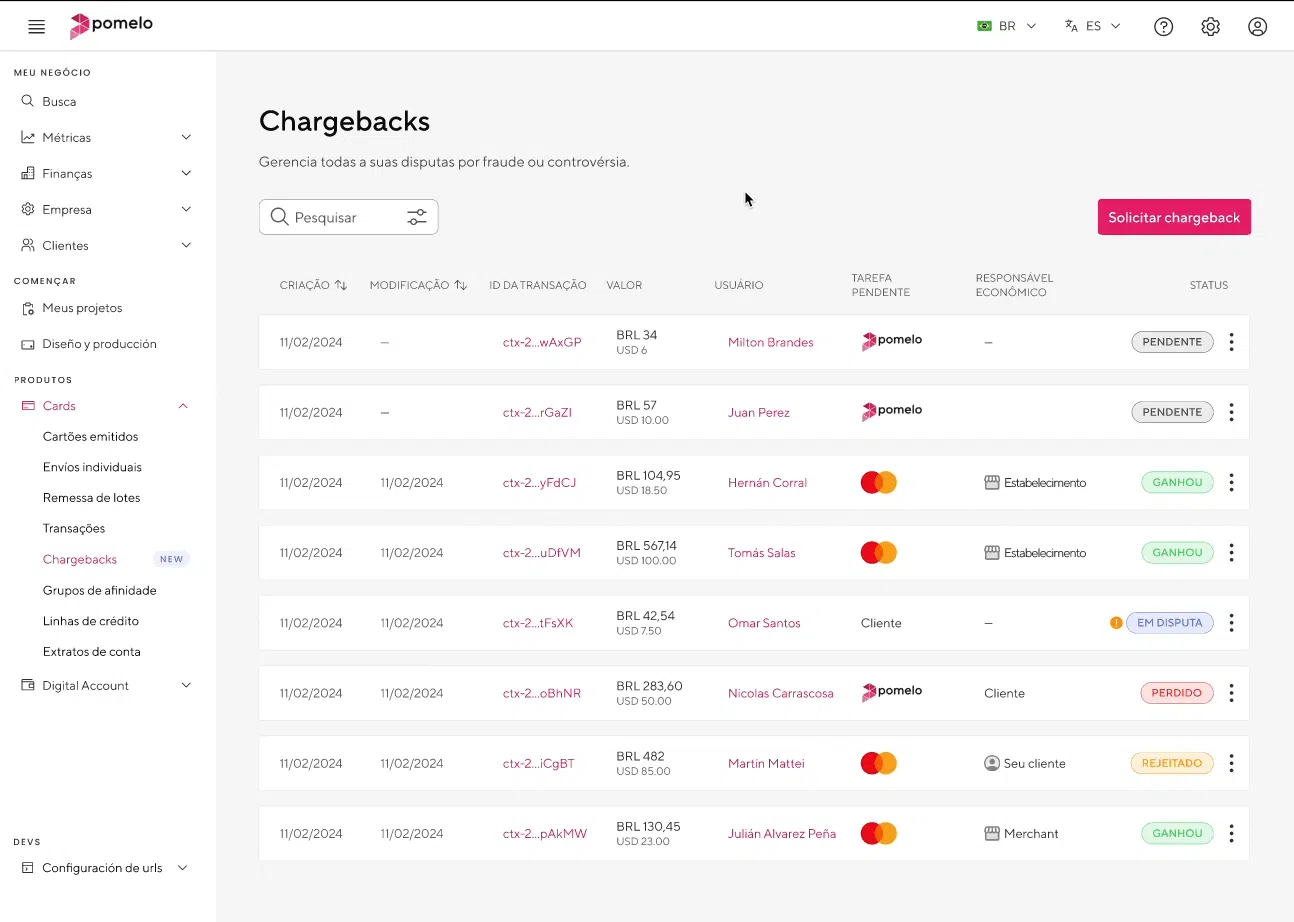1294x922 pixels.
Task: Toggle sorting on the Modificação column
Action: click(459, 285)
